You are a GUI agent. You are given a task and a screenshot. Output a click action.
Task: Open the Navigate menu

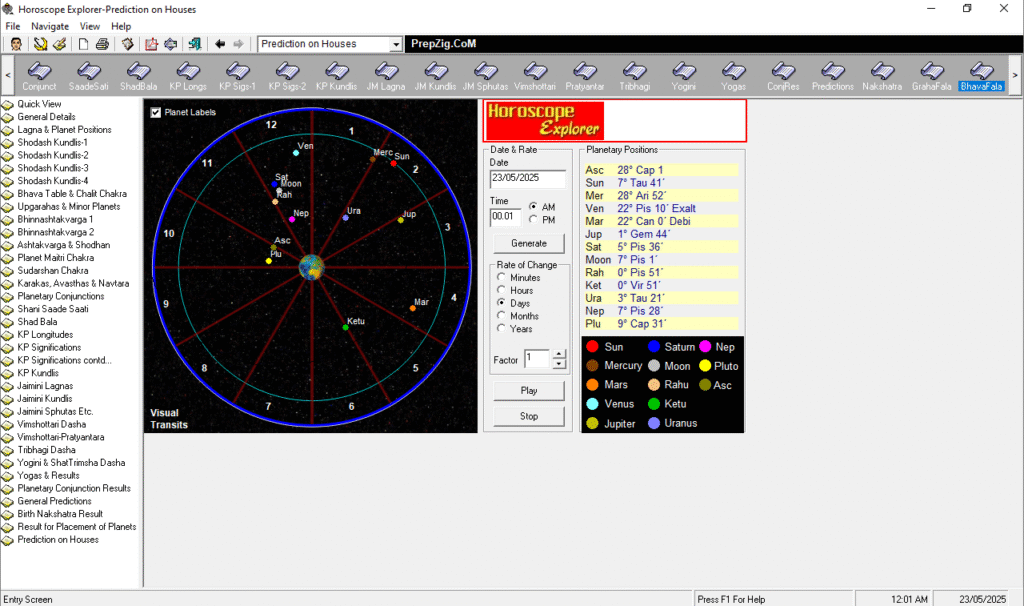(x=50, y=26)
